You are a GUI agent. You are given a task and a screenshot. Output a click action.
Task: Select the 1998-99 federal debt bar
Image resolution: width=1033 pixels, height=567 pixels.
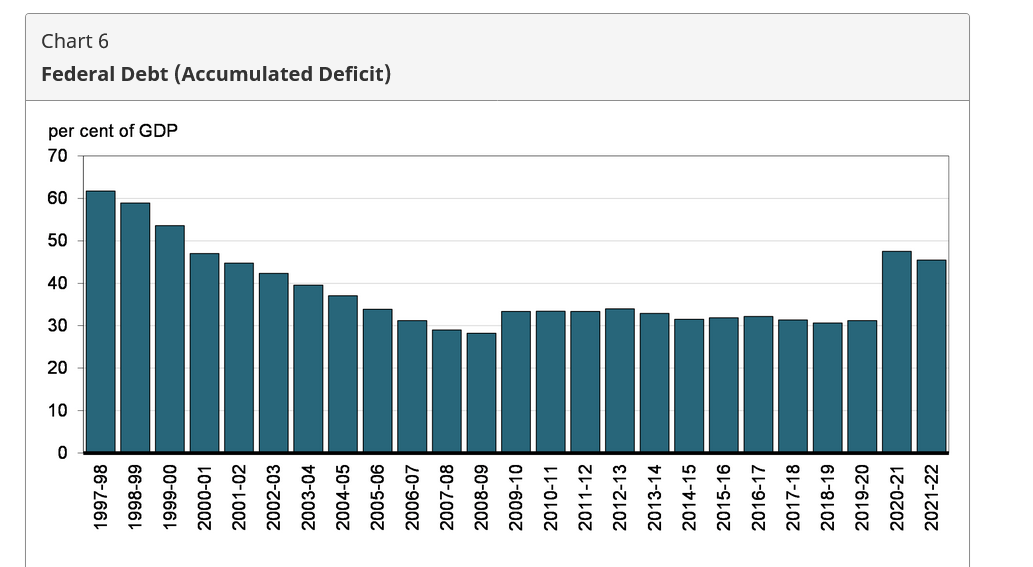coord(135,328)
